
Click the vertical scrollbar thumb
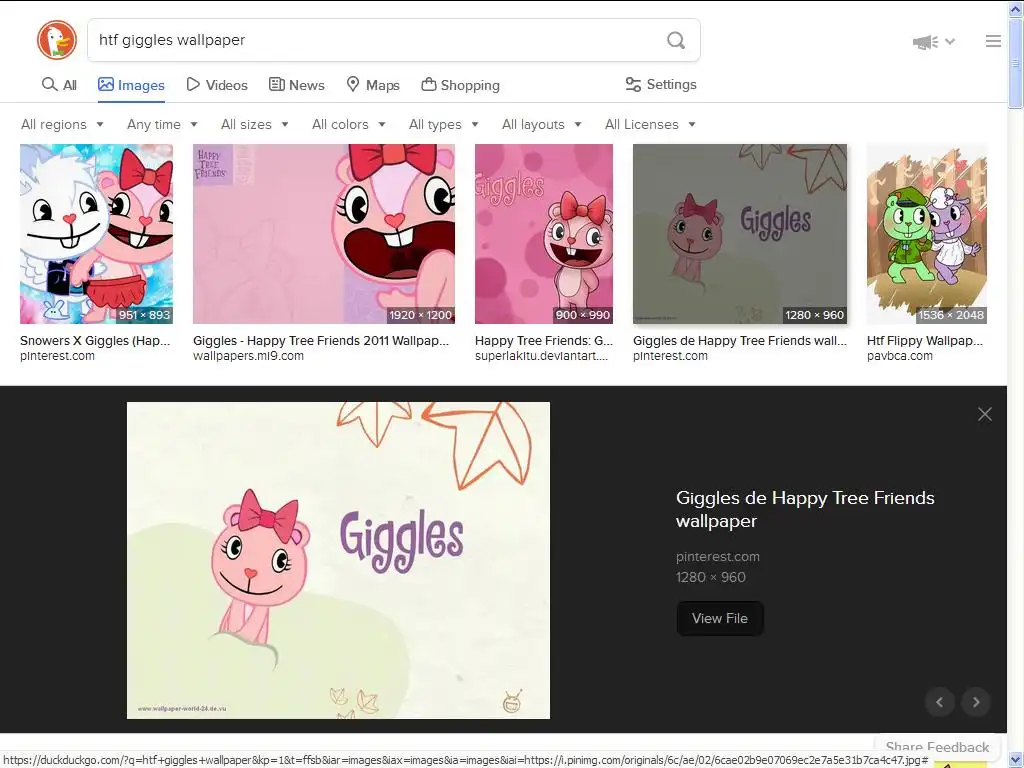(x=1016, y=64)
